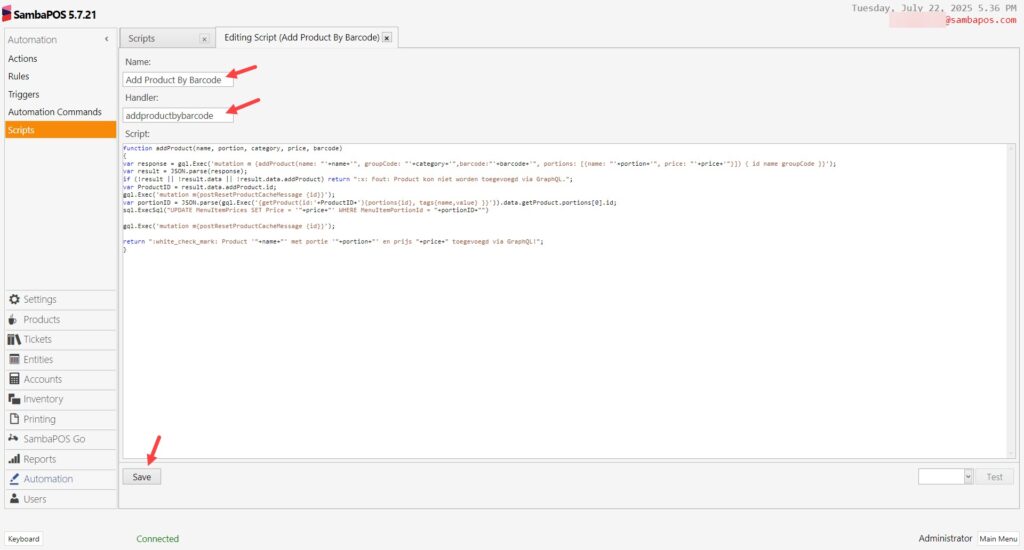Open the Reports section label
1024x550 pixels.
pos(39,459)
